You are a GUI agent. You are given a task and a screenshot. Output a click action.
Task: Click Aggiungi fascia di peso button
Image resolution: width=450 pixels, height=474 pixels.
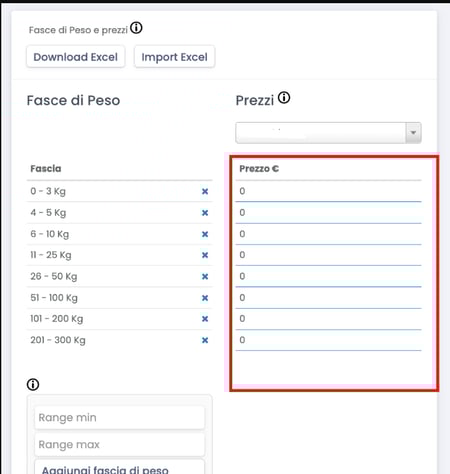[119, 468]
